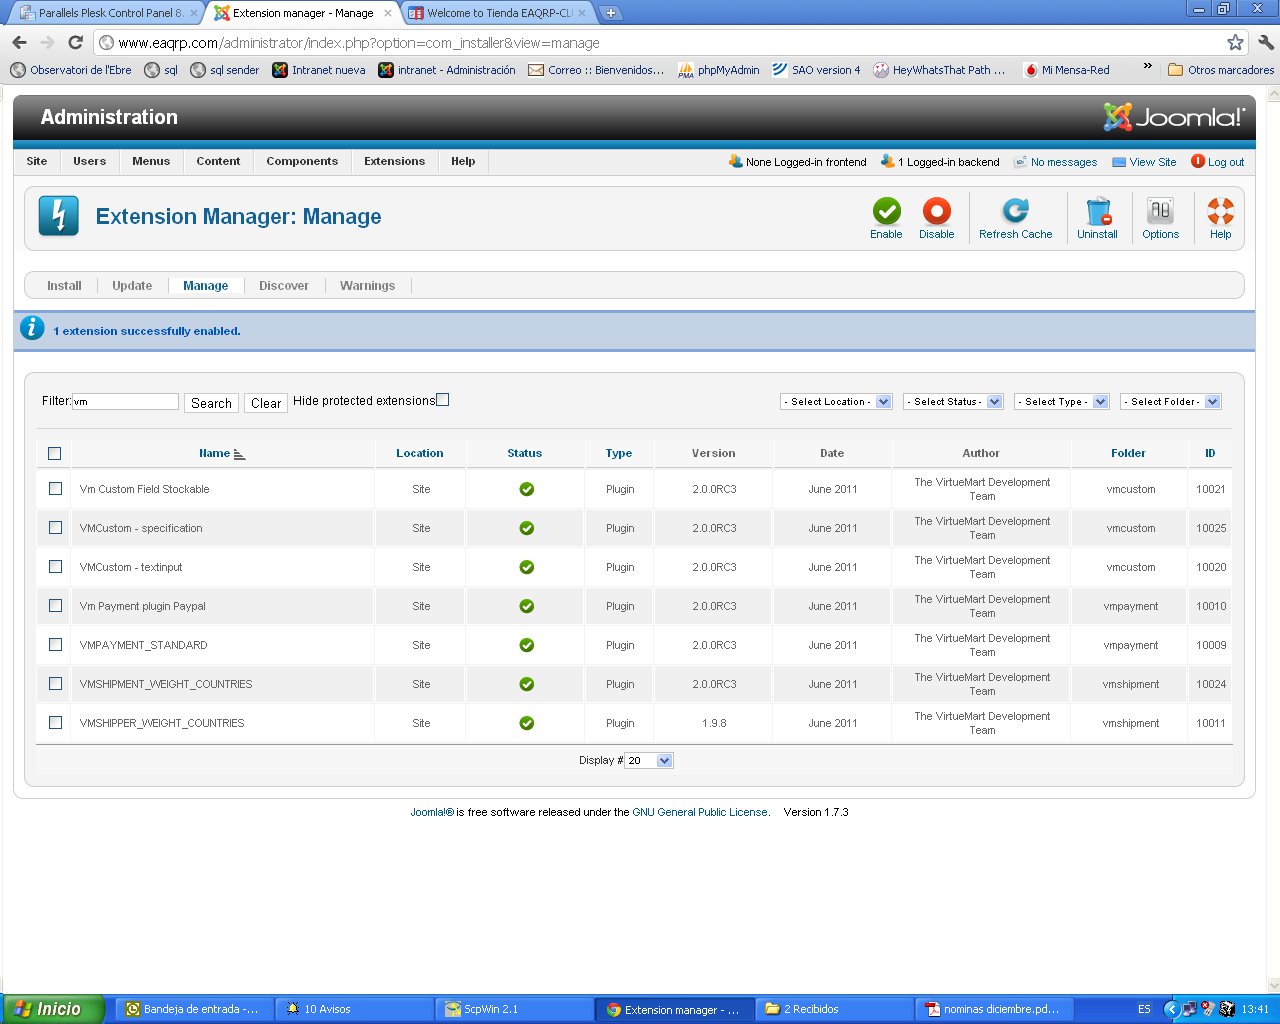Switch to the Discover tab

tap(284, 286)
